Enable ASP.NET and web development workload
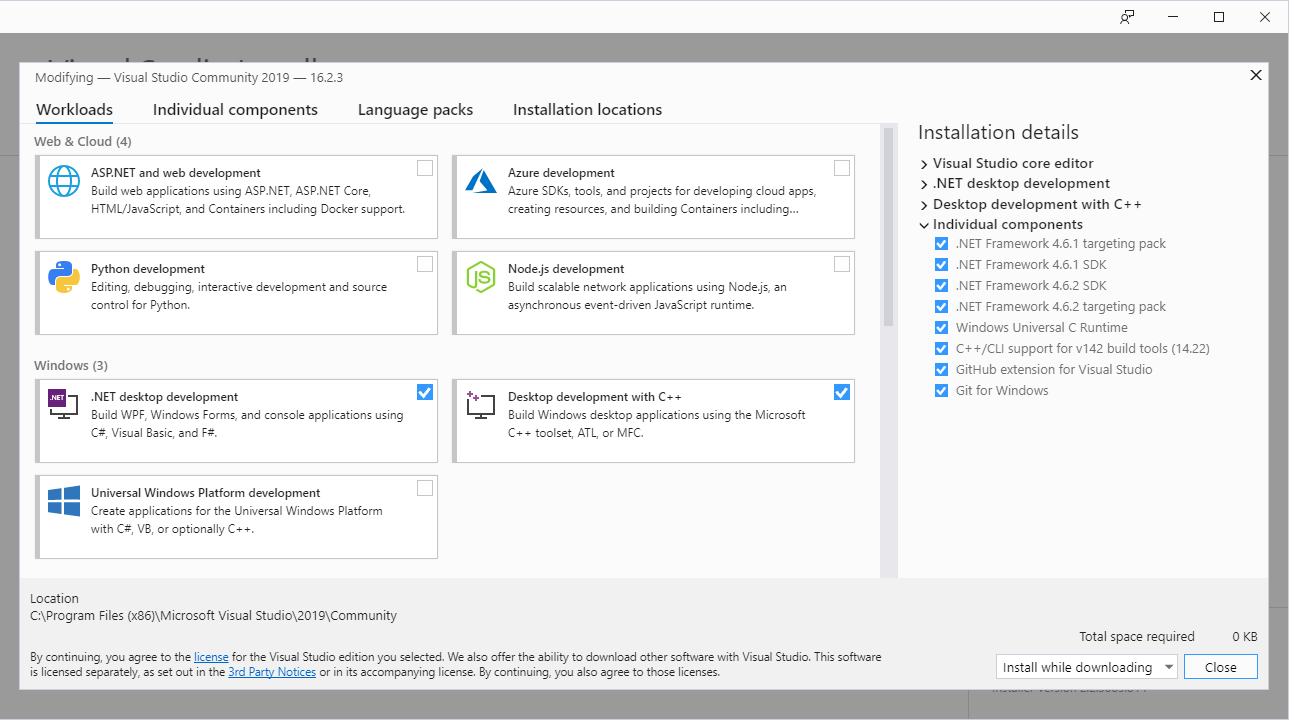Screen dimensions: 1290x720 (425, 168)
